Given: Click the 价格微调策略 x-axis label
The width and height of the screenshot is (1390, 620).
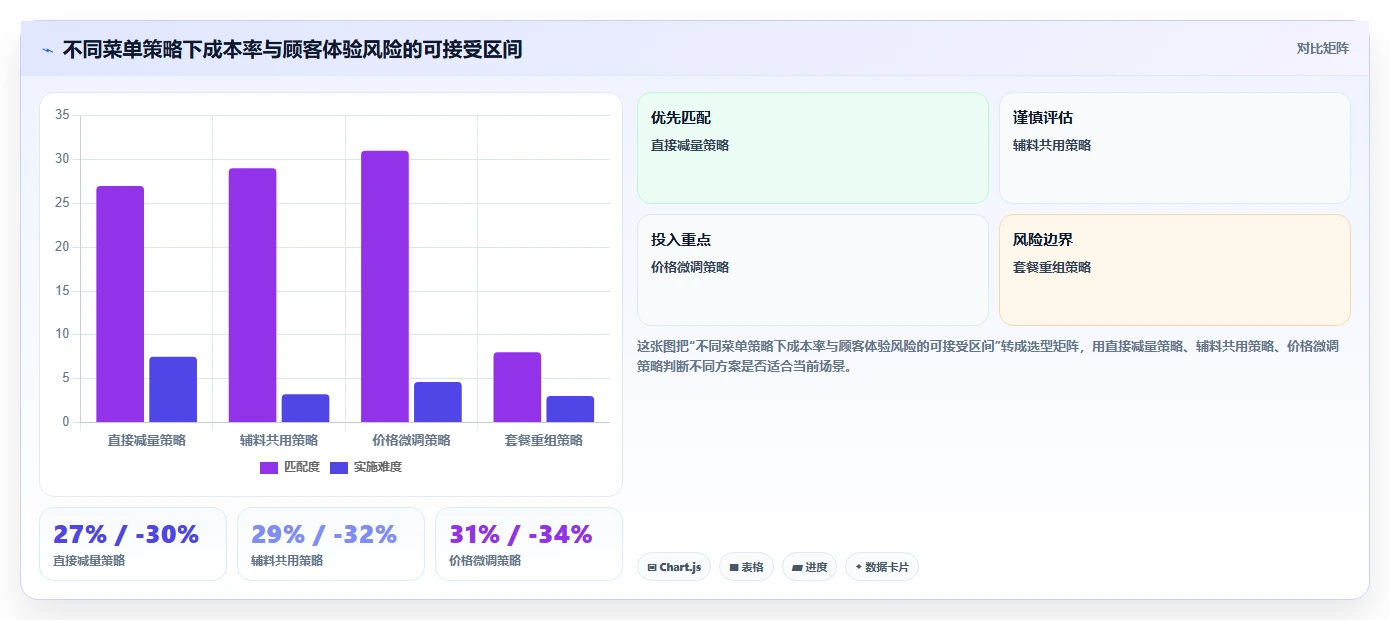Looking at the screenshot, I should pos(411,440).
